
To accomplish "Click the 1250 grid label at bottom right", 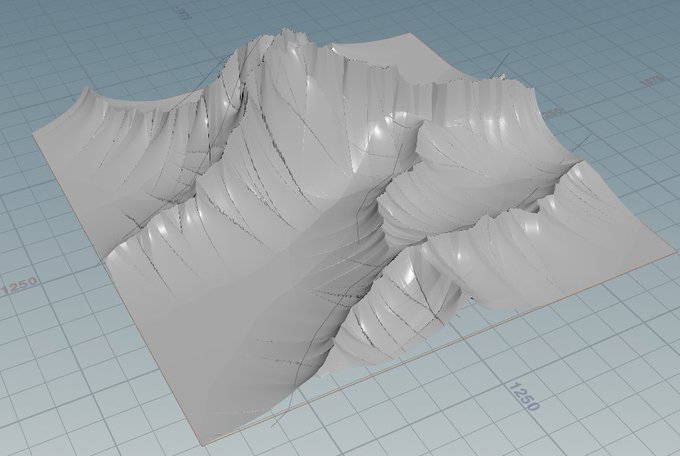I will [x=524, y=396].
